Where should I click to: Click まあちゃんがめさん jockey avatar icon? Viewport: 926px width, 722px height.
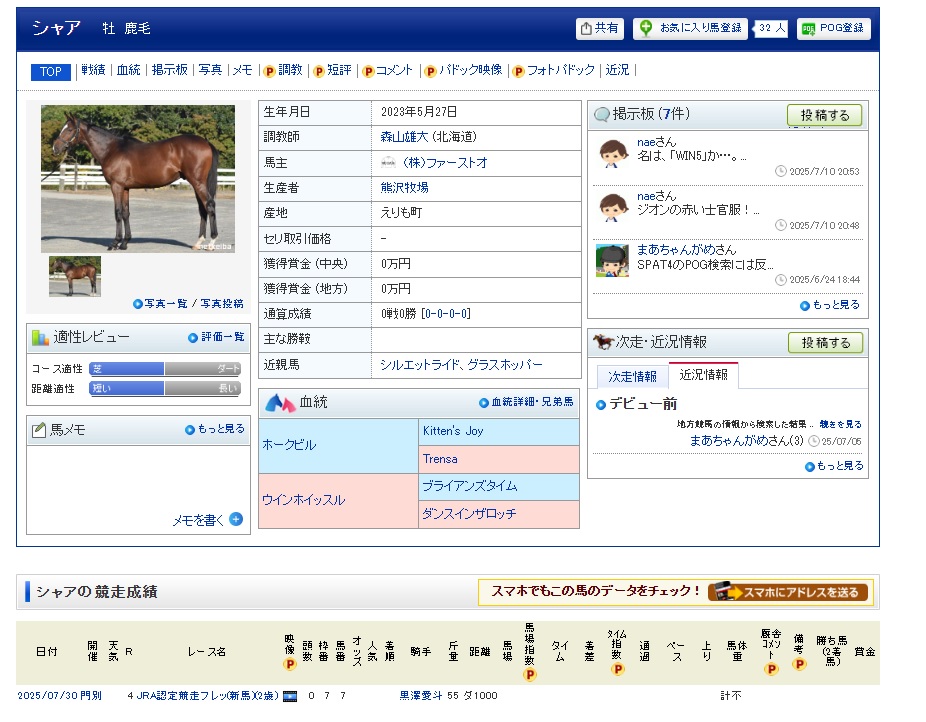(612, 260)
